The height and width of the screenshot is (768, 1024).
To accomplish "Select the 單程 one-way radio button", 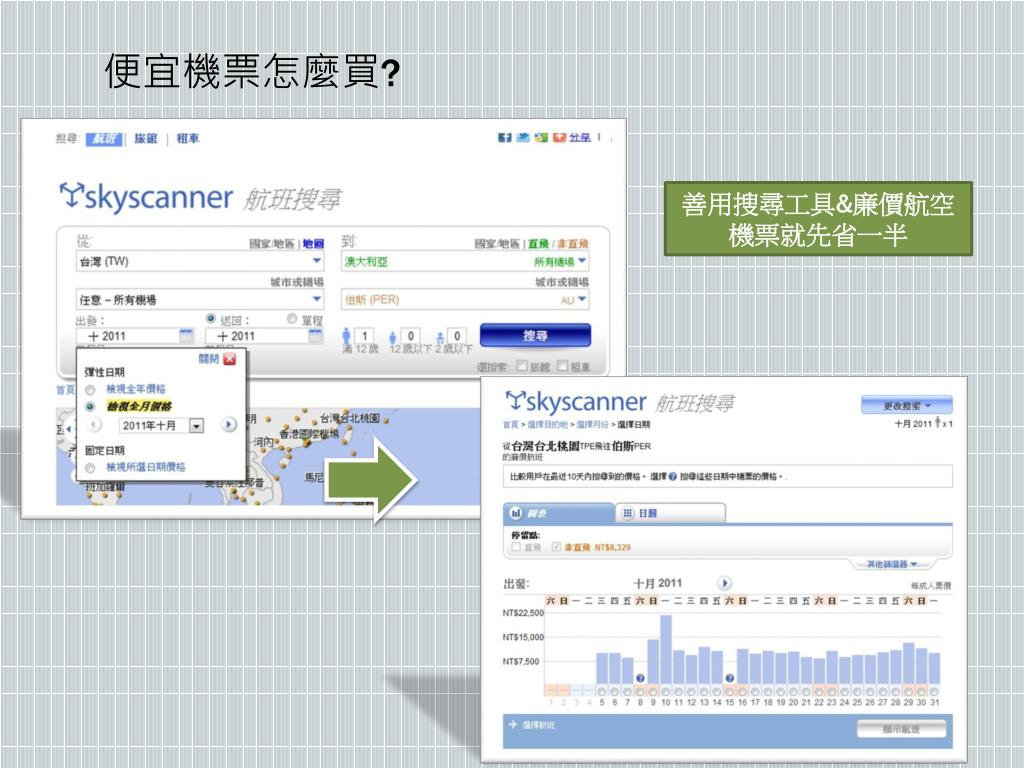I will [x=292, y=319].
